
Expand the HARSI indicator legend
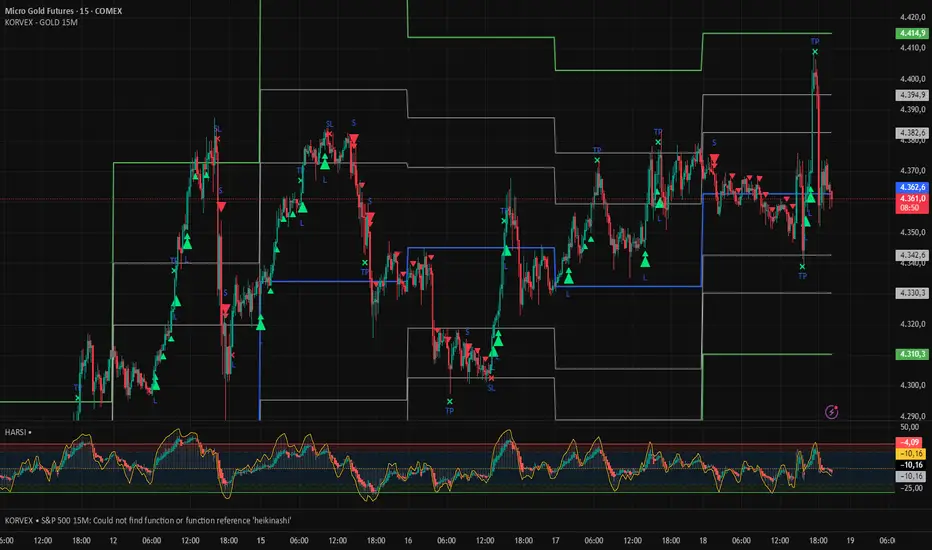(15, 432)
